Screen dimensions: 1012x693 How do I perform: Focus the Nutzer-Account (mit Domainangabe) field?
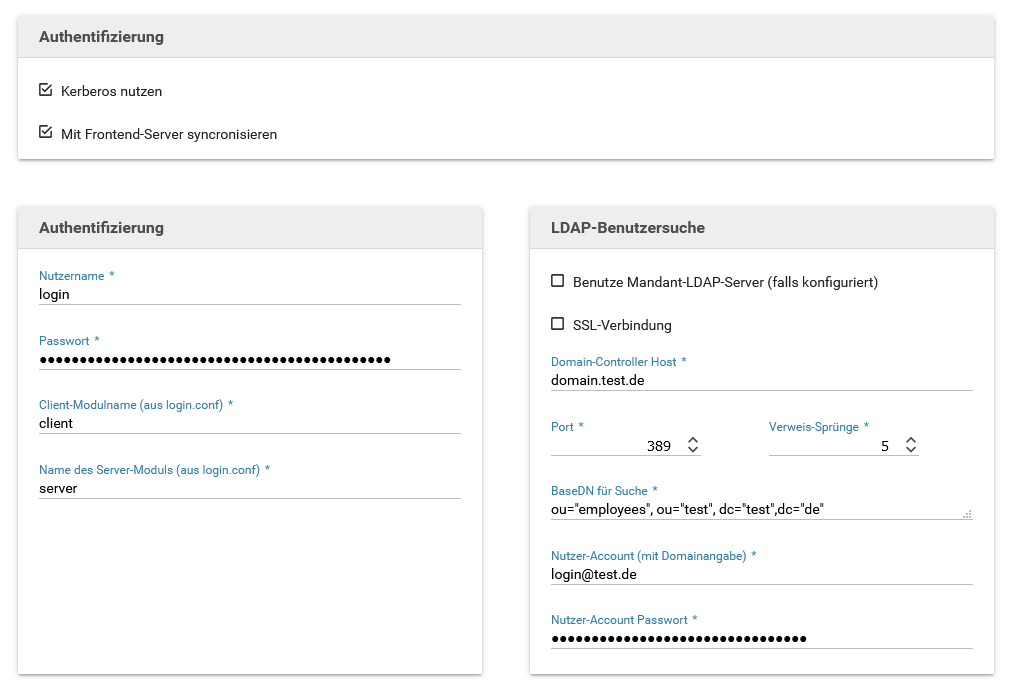coord(761,574)
